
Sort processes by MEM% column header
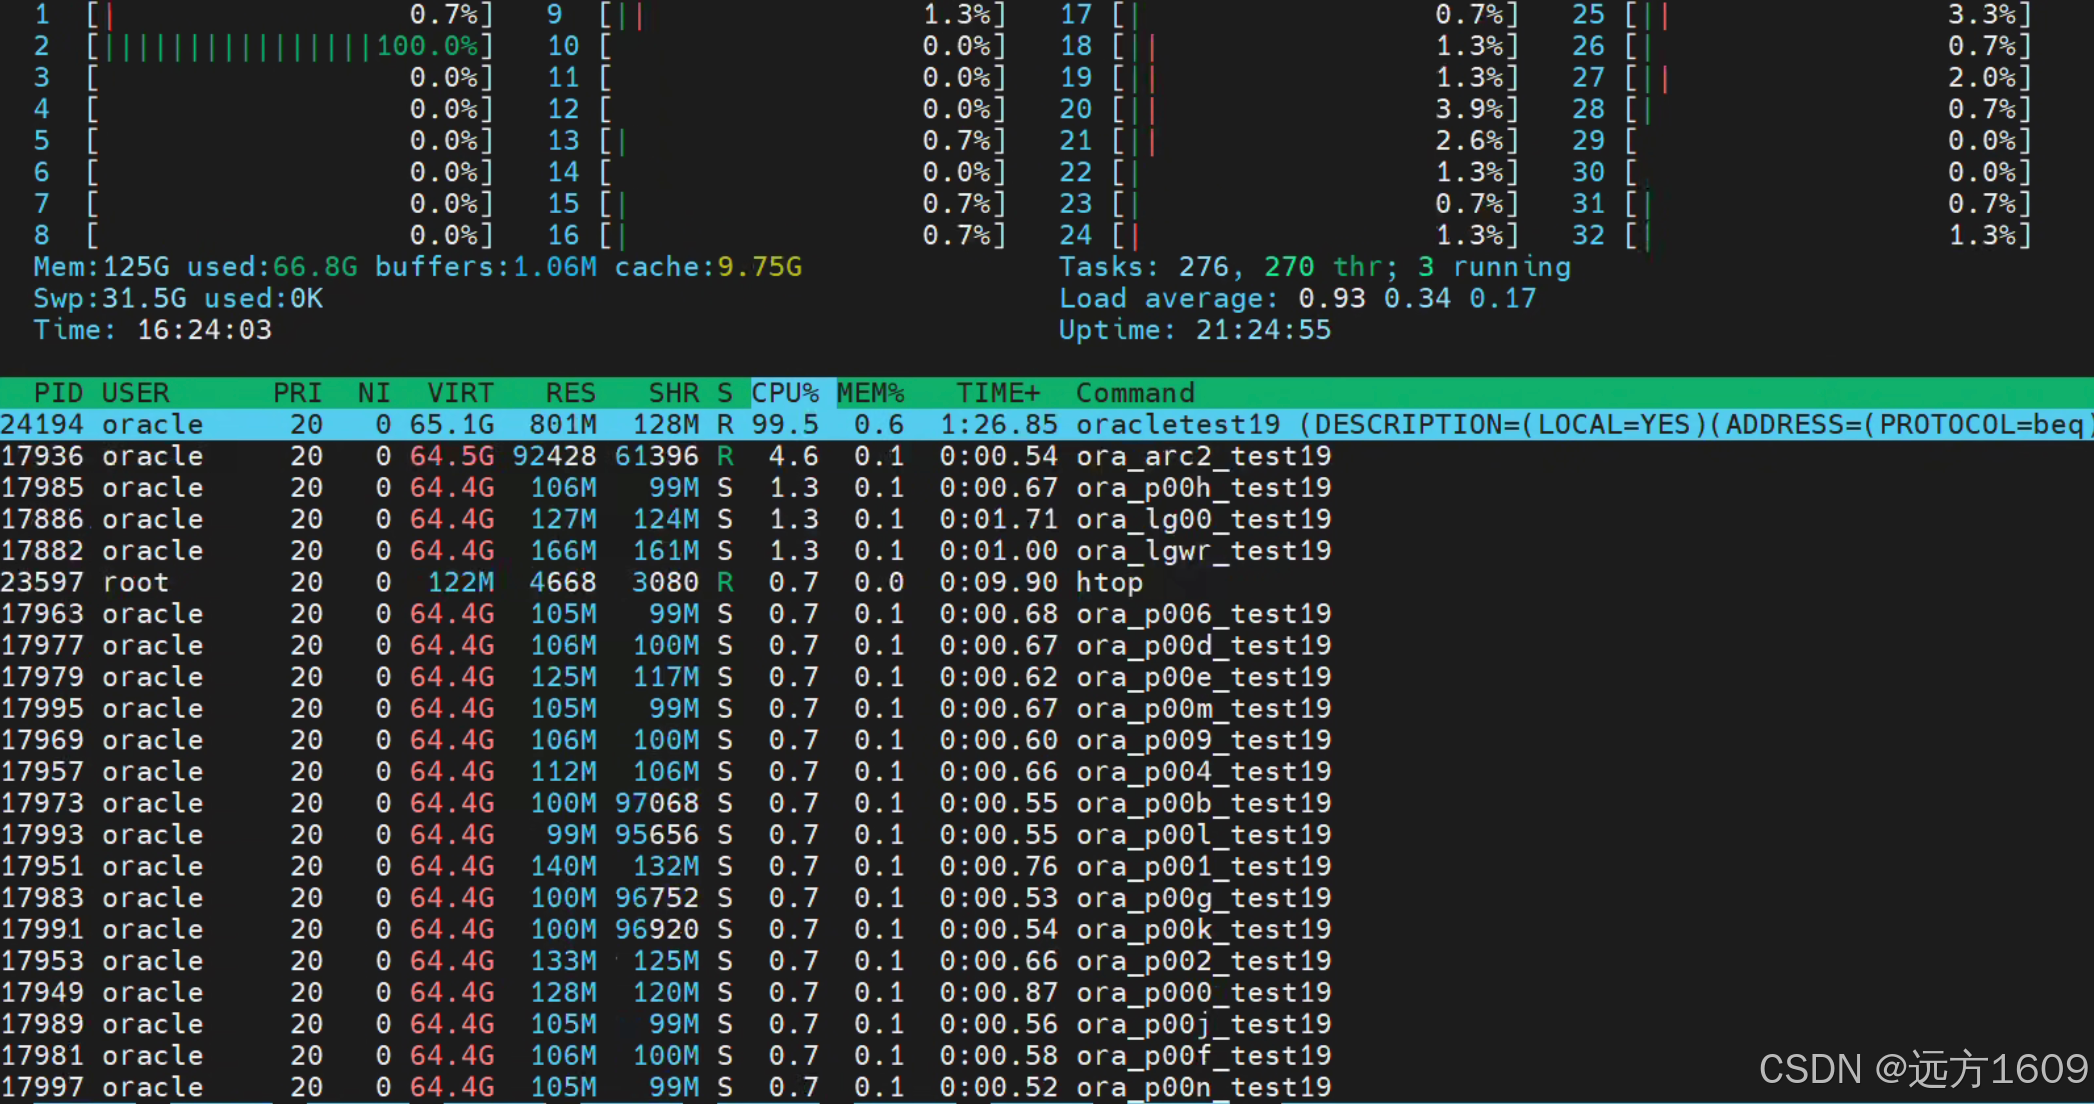coord(870,393)
